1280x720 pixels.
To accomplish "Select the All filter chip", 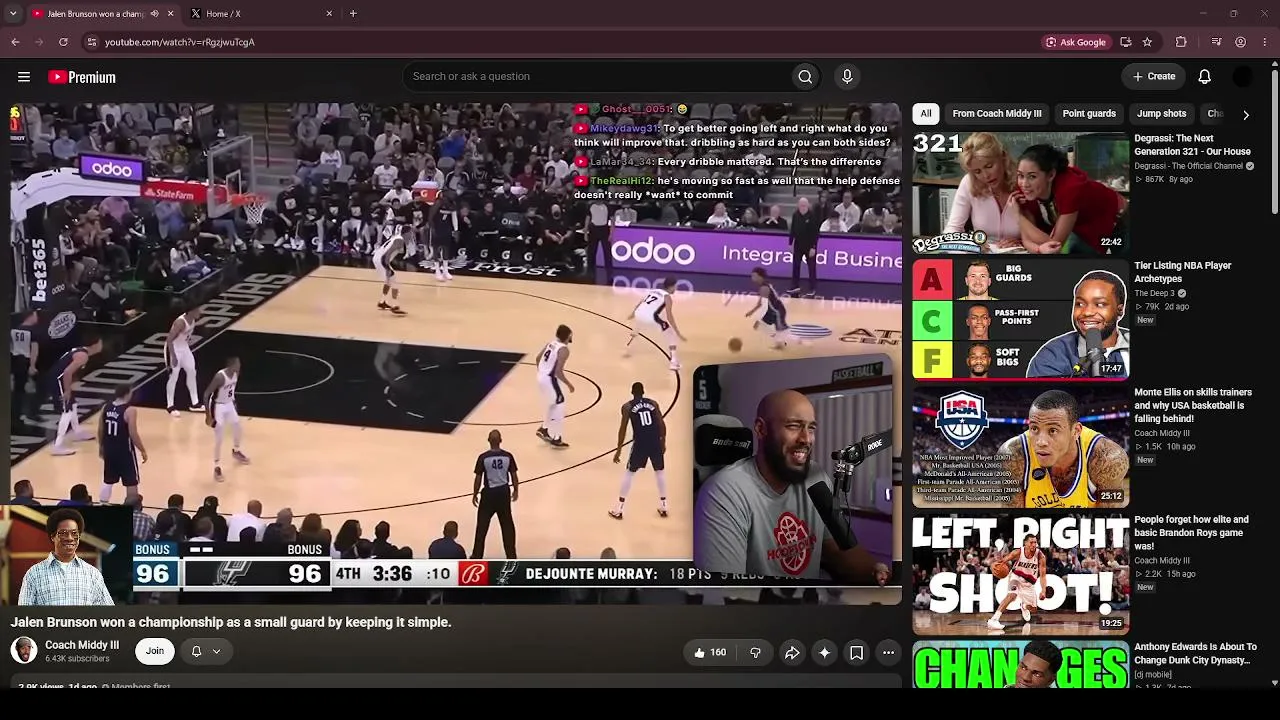I will [x=926, y=114].
